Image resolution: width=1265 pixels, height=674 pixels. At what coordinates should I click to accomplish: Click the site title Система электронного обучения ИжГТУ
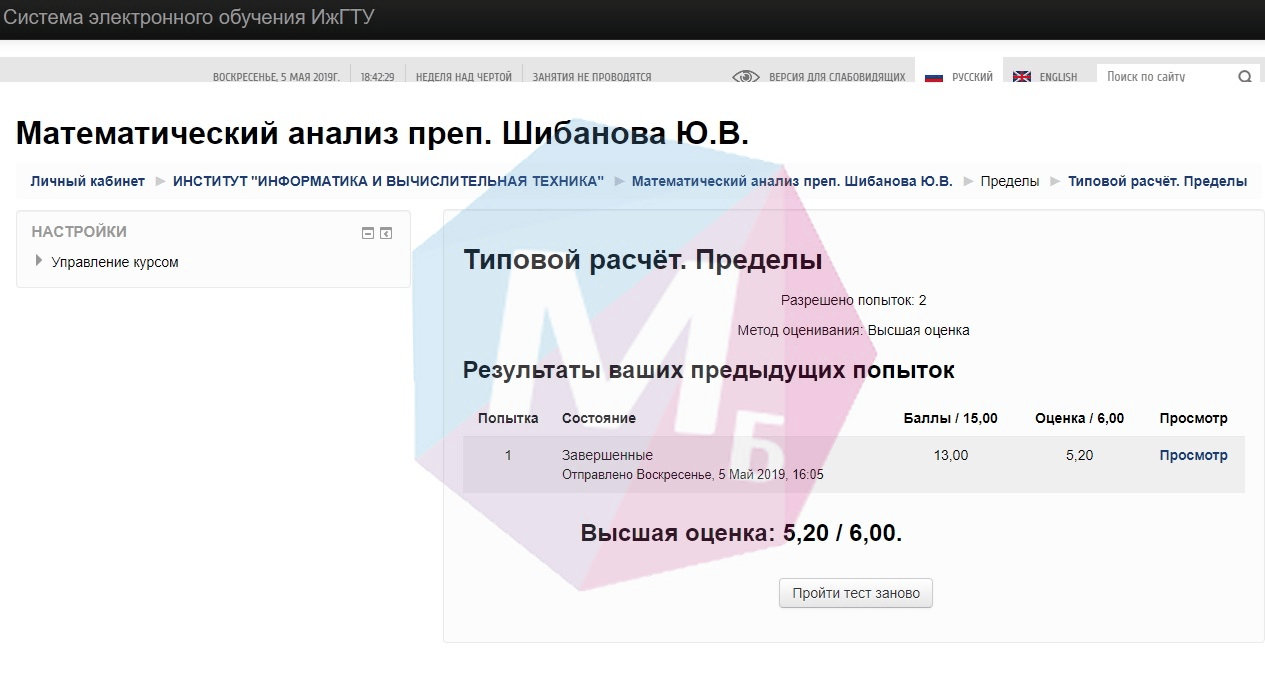click(x=189, y=18)
